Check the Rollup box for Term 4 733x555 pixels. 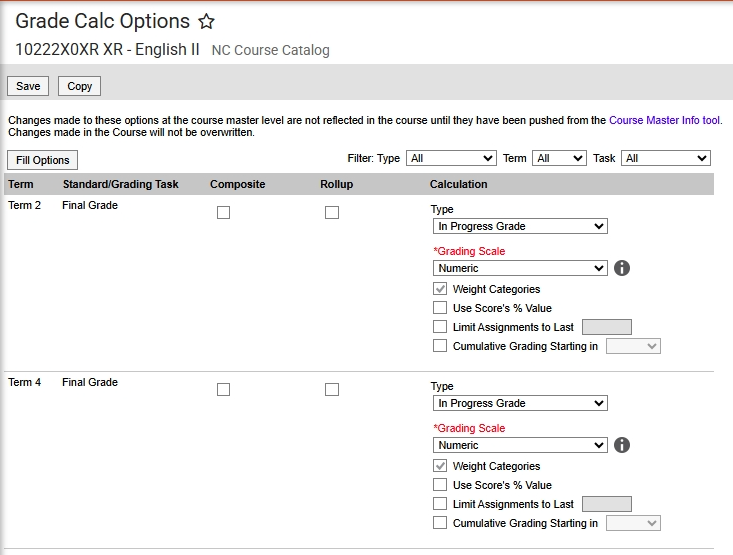pyautogui.click(x=332, y=389)
